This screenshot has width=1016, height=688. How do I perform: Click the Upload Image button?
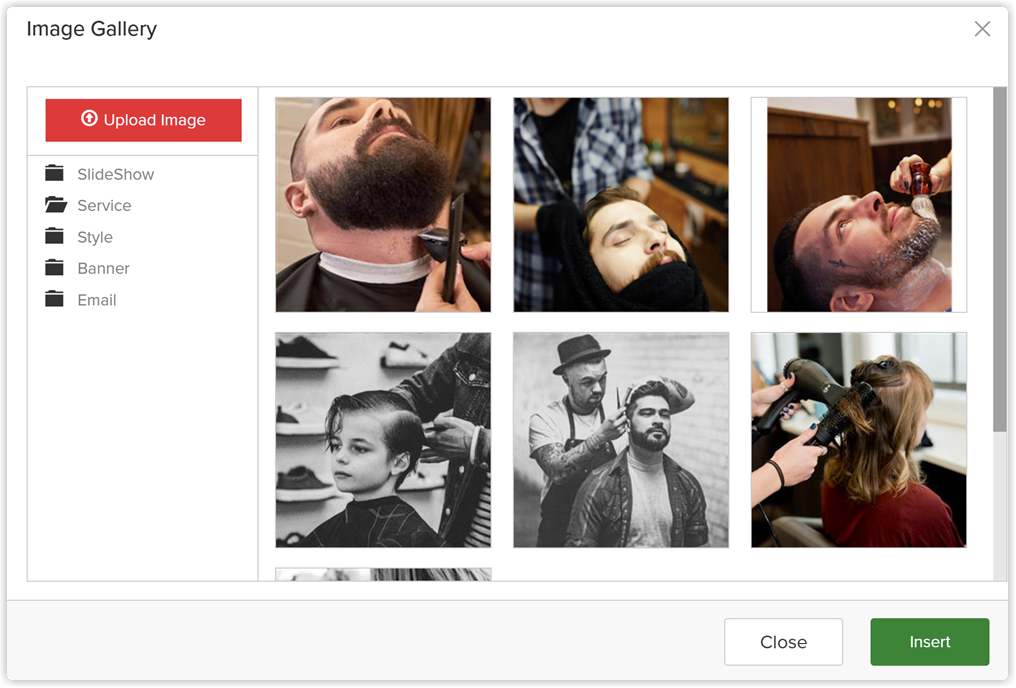(x=143, y=120)
